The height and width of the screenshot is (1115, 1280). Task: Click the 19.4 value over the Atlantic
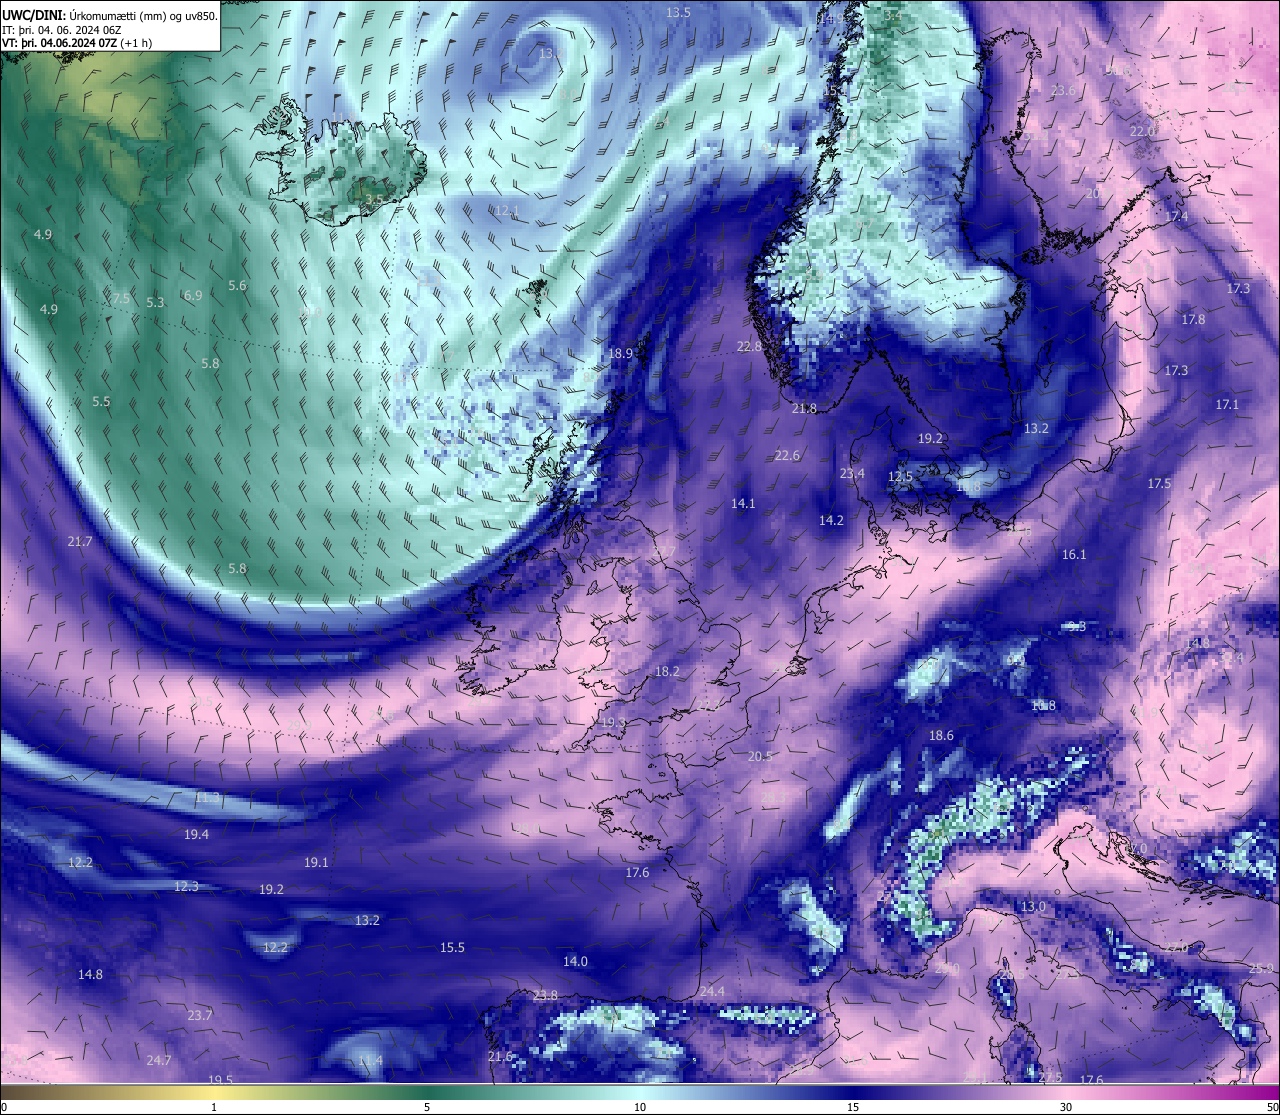pyautogui.click(x=196, y=834)
